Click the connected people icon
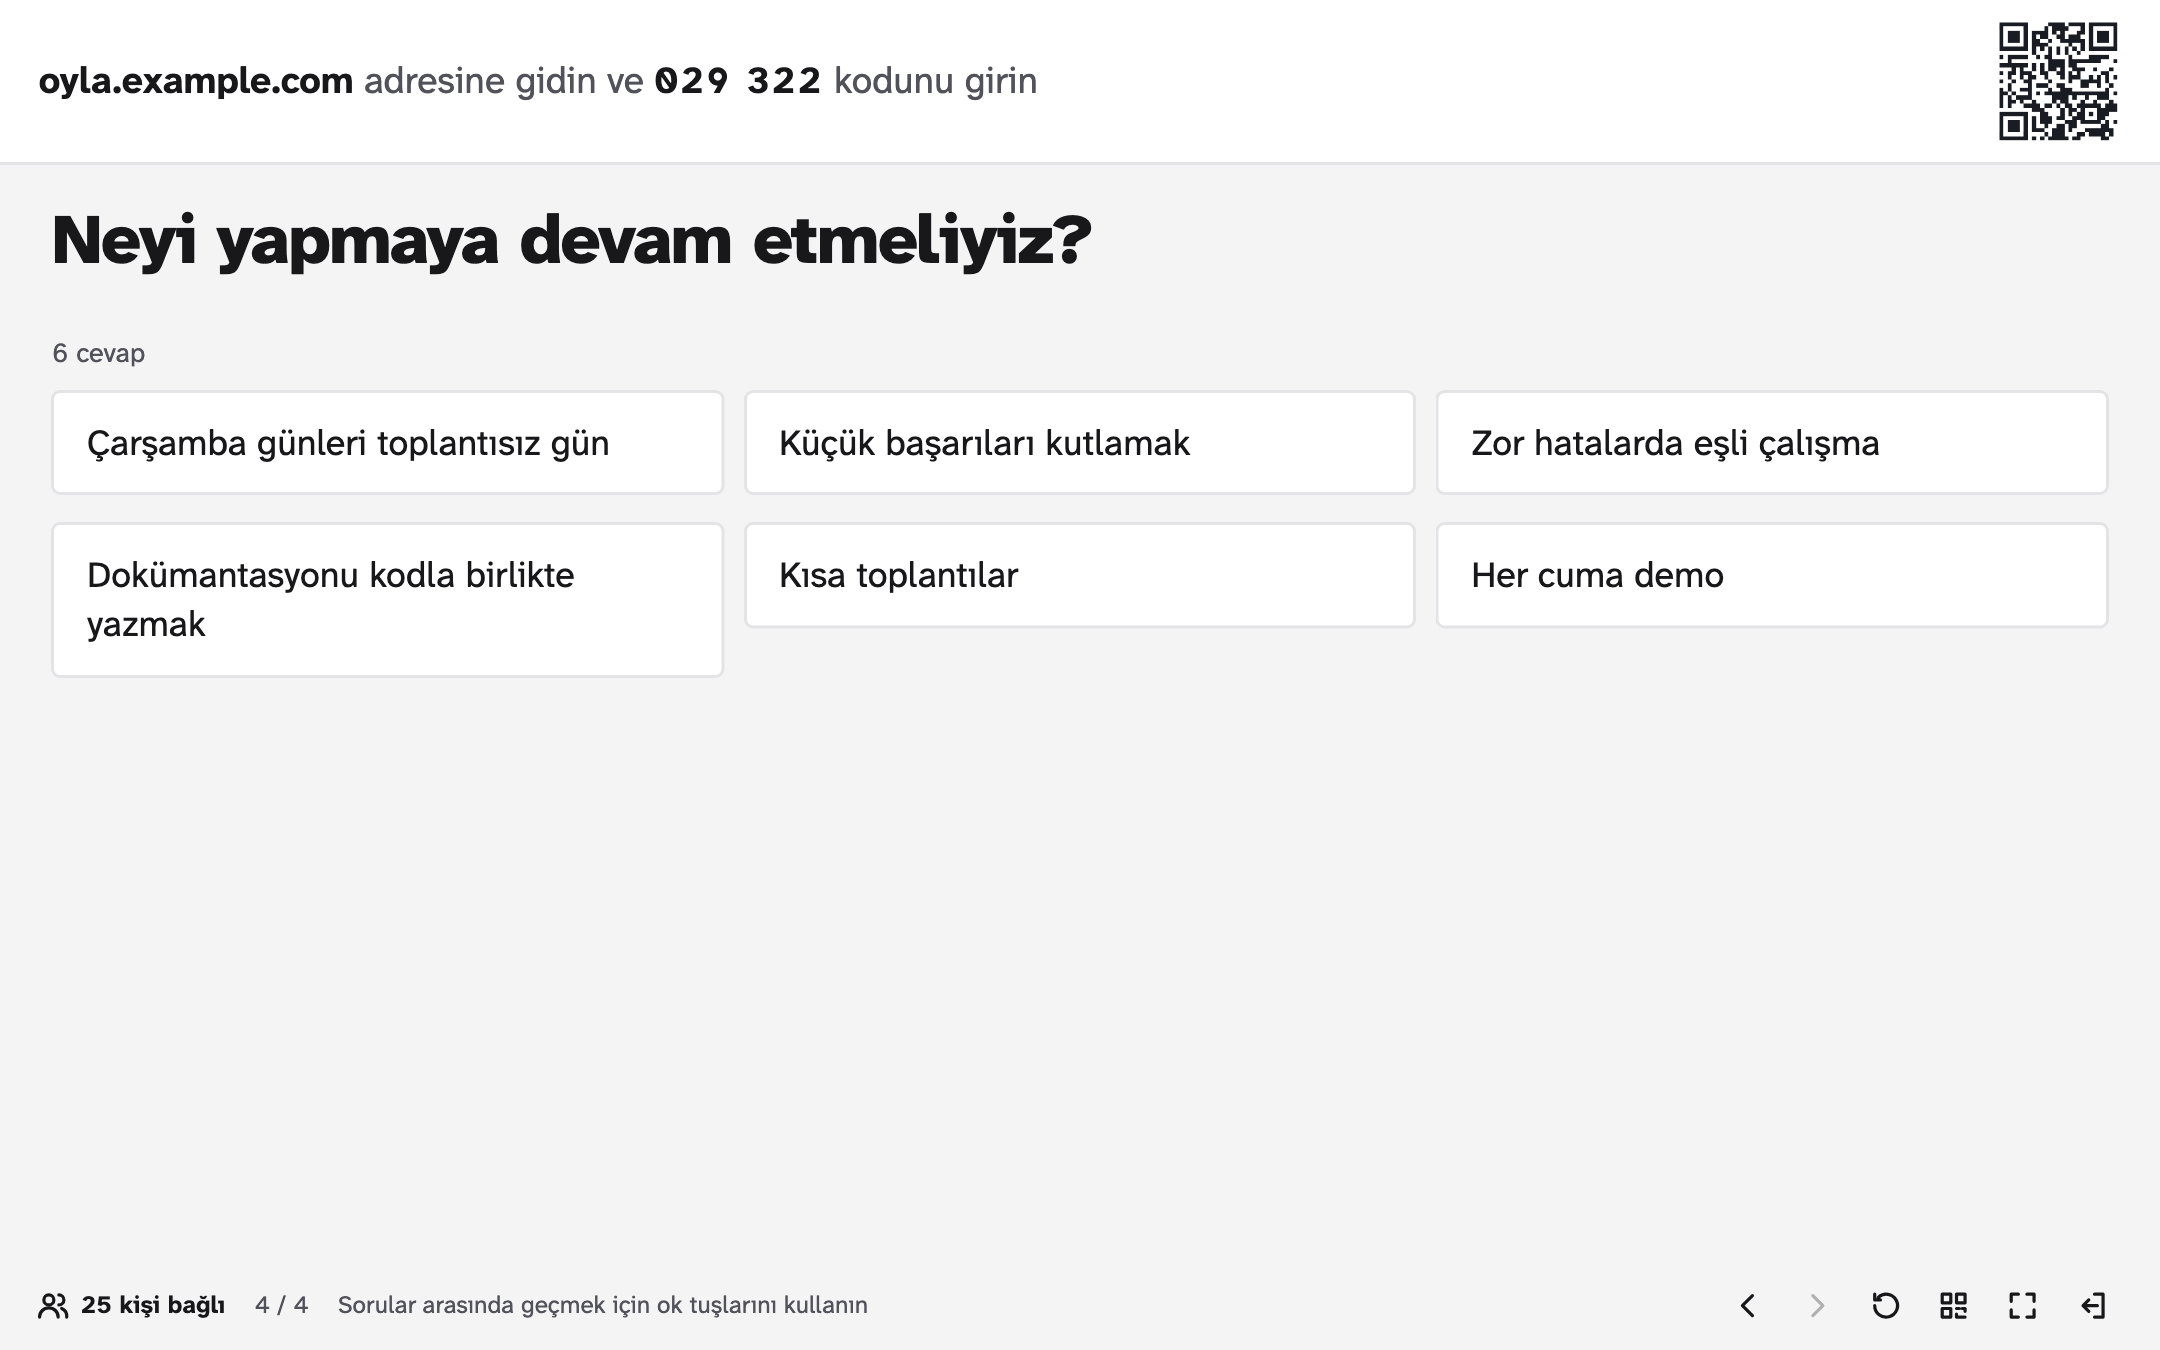 pyautogui.click(x=53, y=1306)
